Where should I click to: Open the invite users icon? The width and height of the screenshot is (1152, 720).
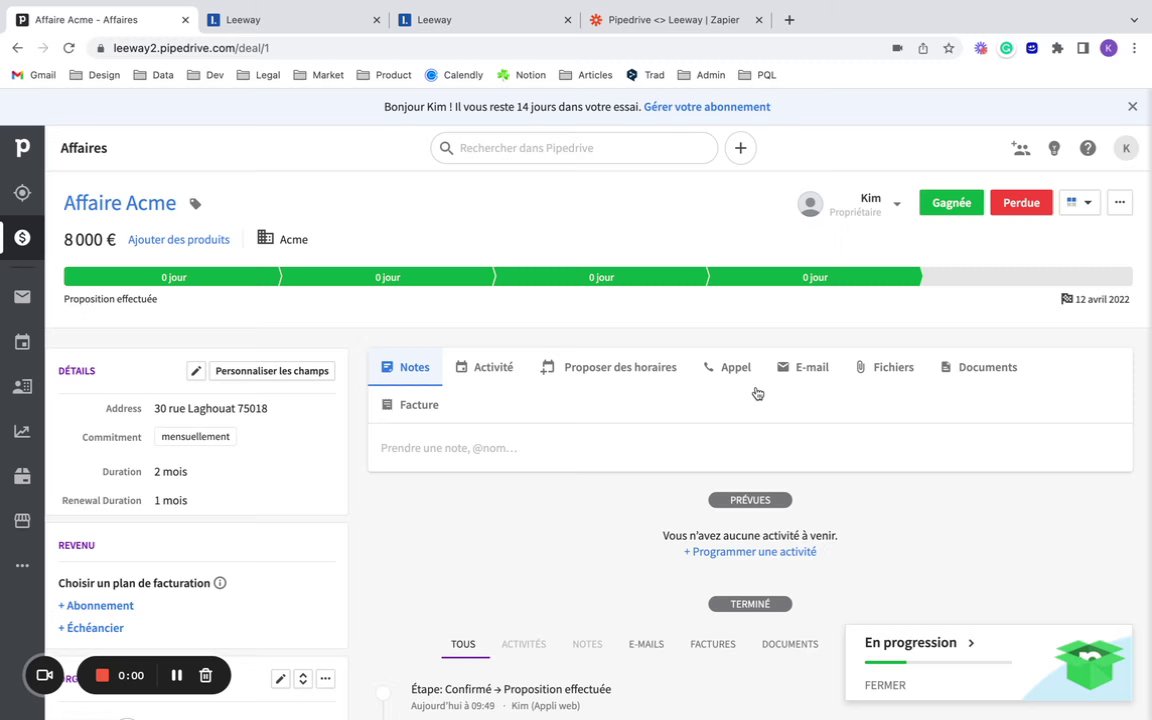point(1020,148)
